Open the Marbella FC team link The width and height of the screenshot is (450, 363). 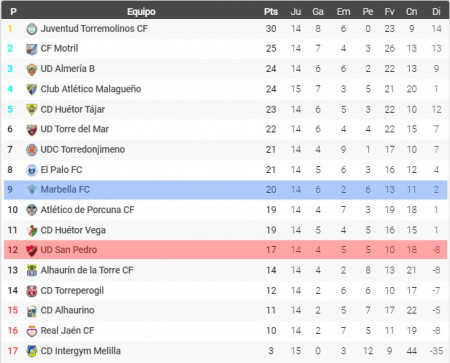coord(65,190)
